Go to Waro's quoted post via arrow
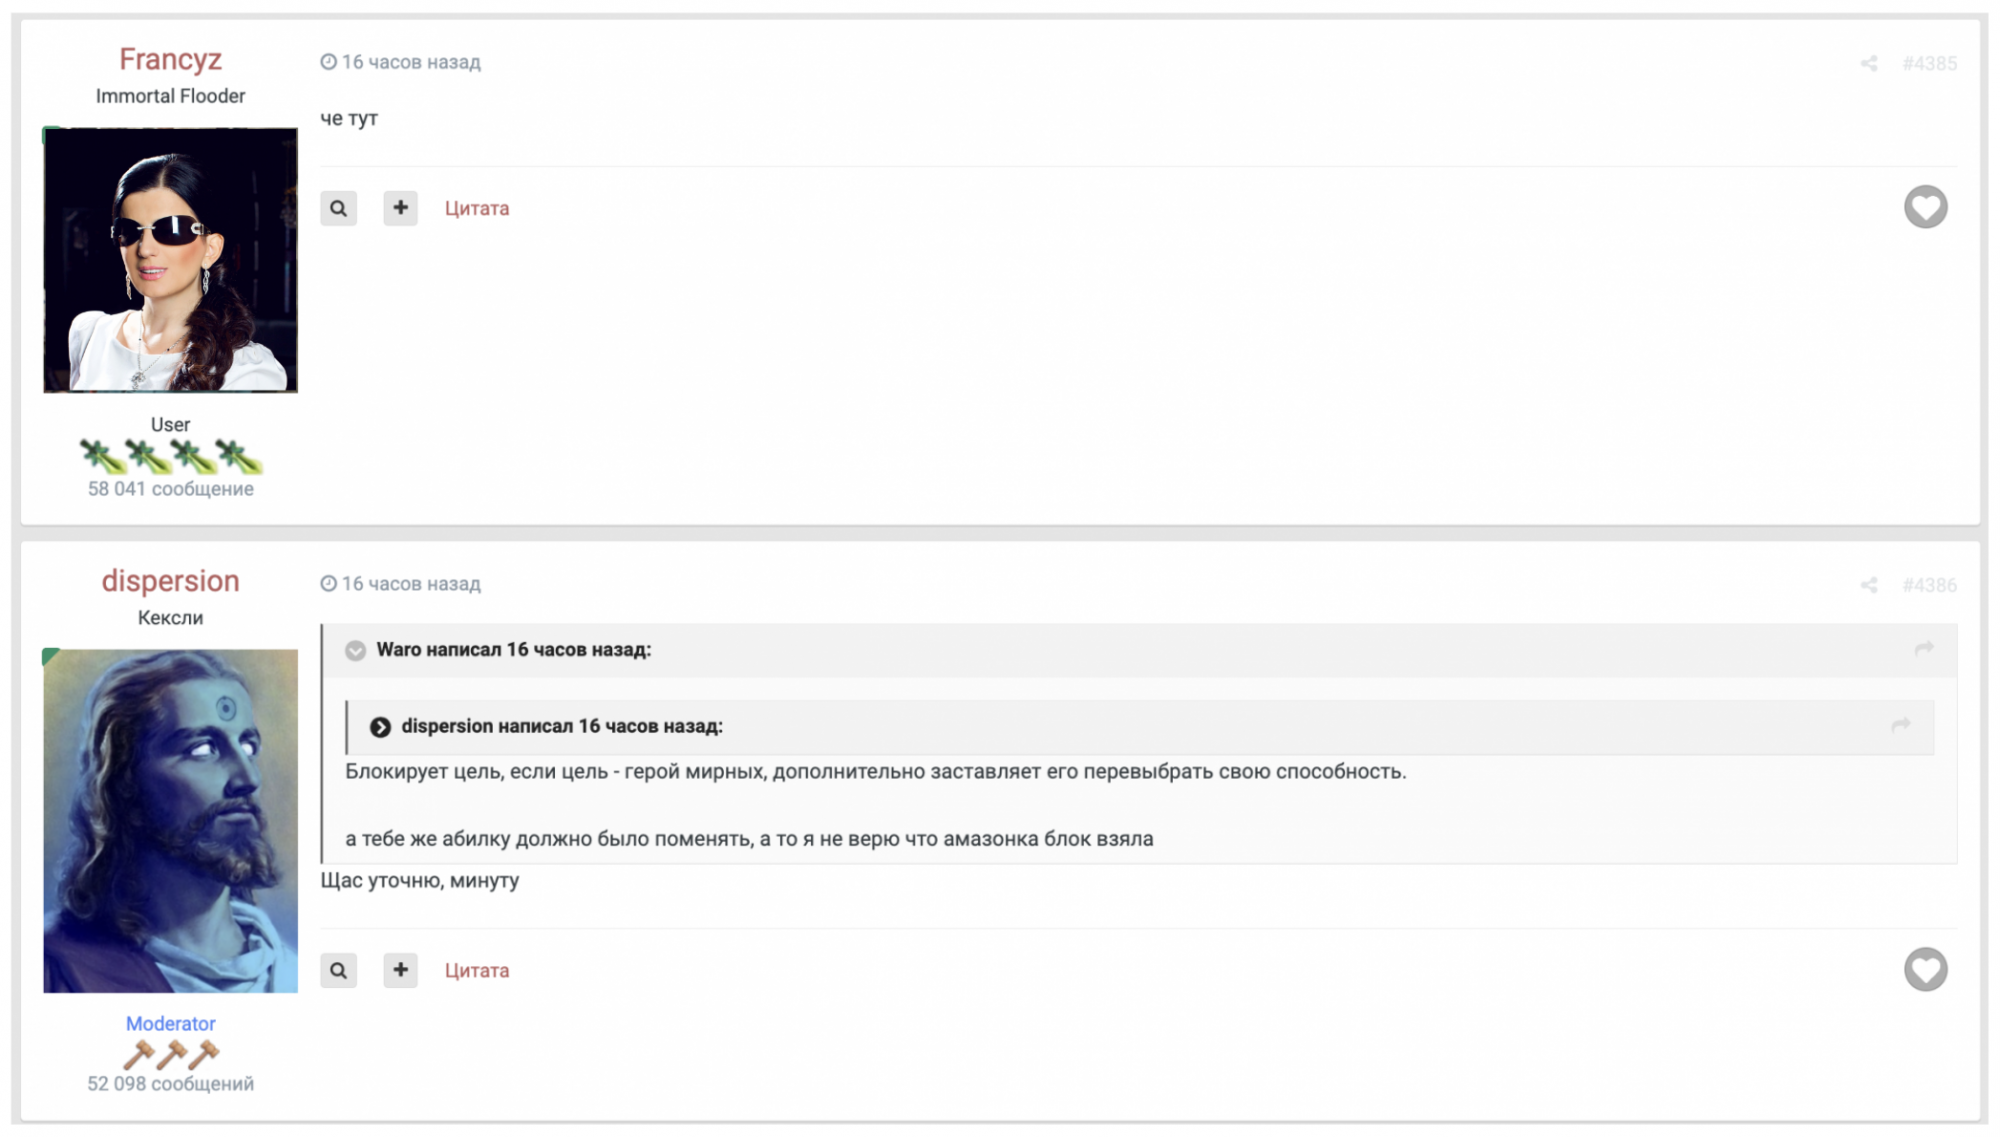Screen dimensions: 2000x1137 coord(1923,650)
